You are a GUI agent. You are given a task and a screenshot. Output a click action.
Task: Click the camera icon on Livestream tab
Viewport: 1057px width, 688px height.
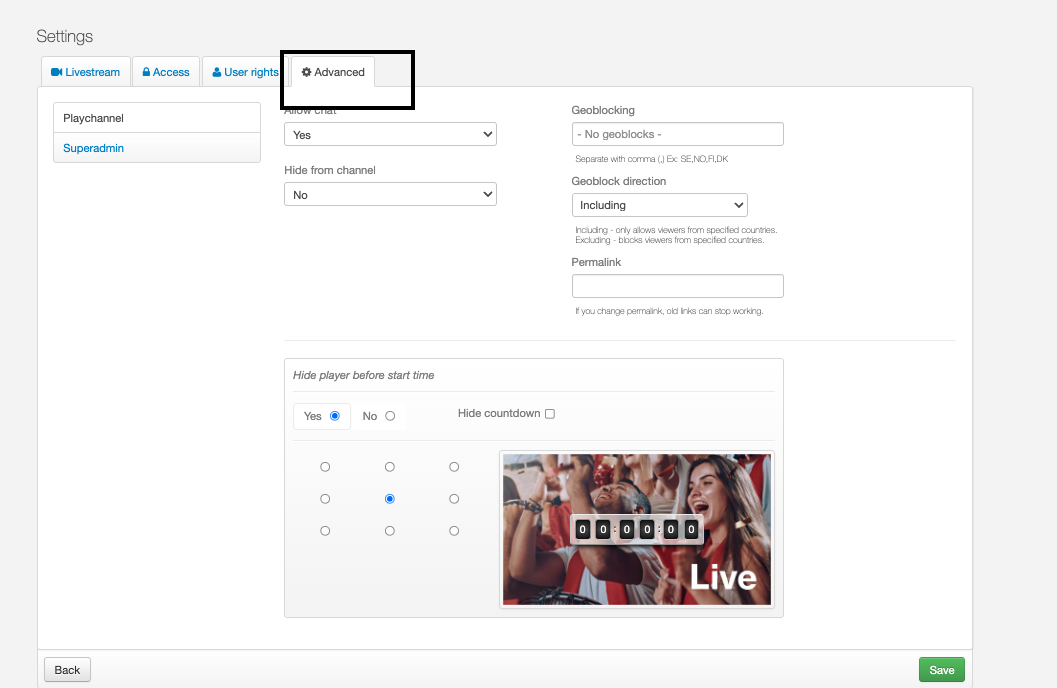[57, 72]
